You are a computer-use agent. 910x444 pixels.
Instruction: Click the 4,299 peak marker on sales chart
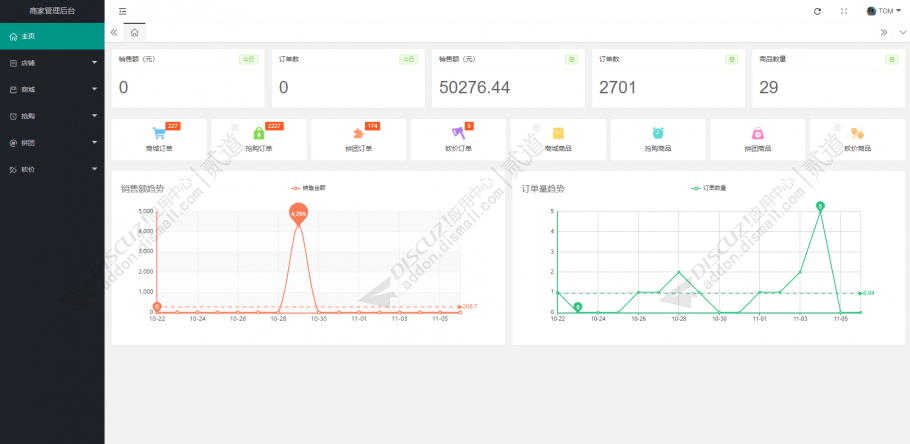pyautogui.click(x=298, y=213)
